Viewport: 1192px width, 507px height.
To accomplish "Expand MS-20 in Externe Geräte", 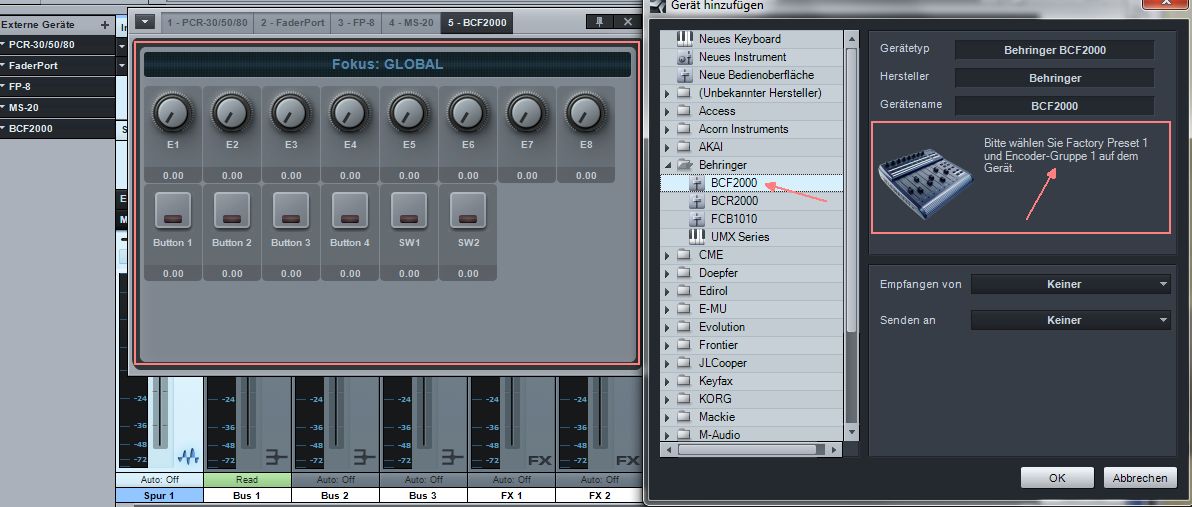I will pos(4,108).
